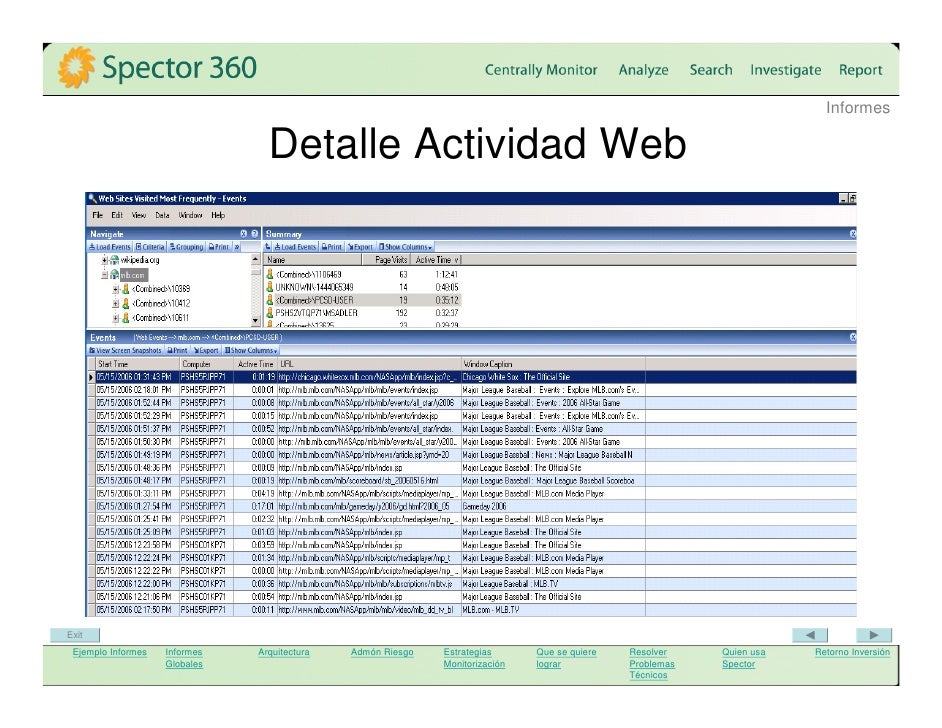942x728 pixels.
Task: Open the Data menu
Action: [x=162, y=215]
